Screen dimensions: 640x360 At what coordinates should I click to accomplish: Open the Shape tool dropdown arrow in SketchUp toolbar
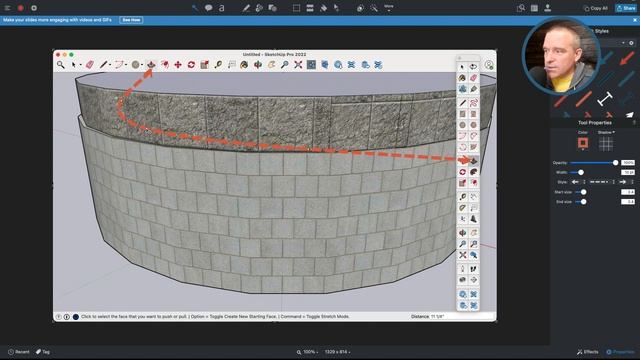[142, 65]
